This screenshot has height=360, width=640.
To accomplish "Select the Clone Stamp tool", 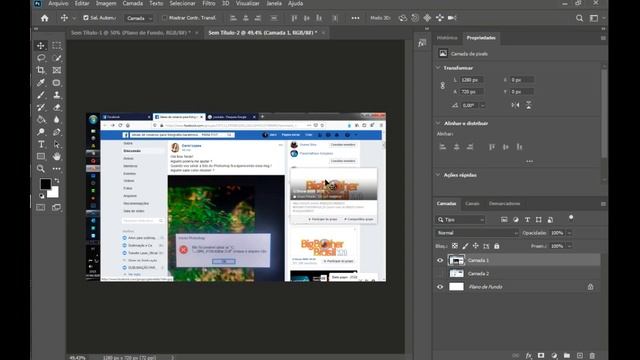I will [x=57, y=95].
